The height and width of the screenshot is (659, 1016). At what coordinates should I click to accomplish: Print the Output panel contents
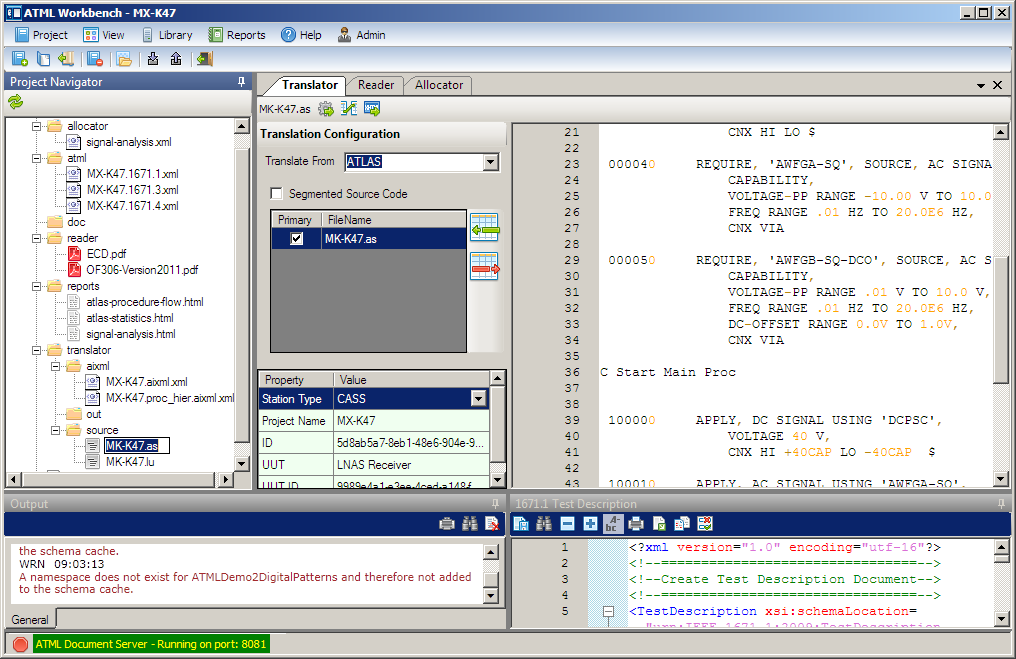coord(446,524)
